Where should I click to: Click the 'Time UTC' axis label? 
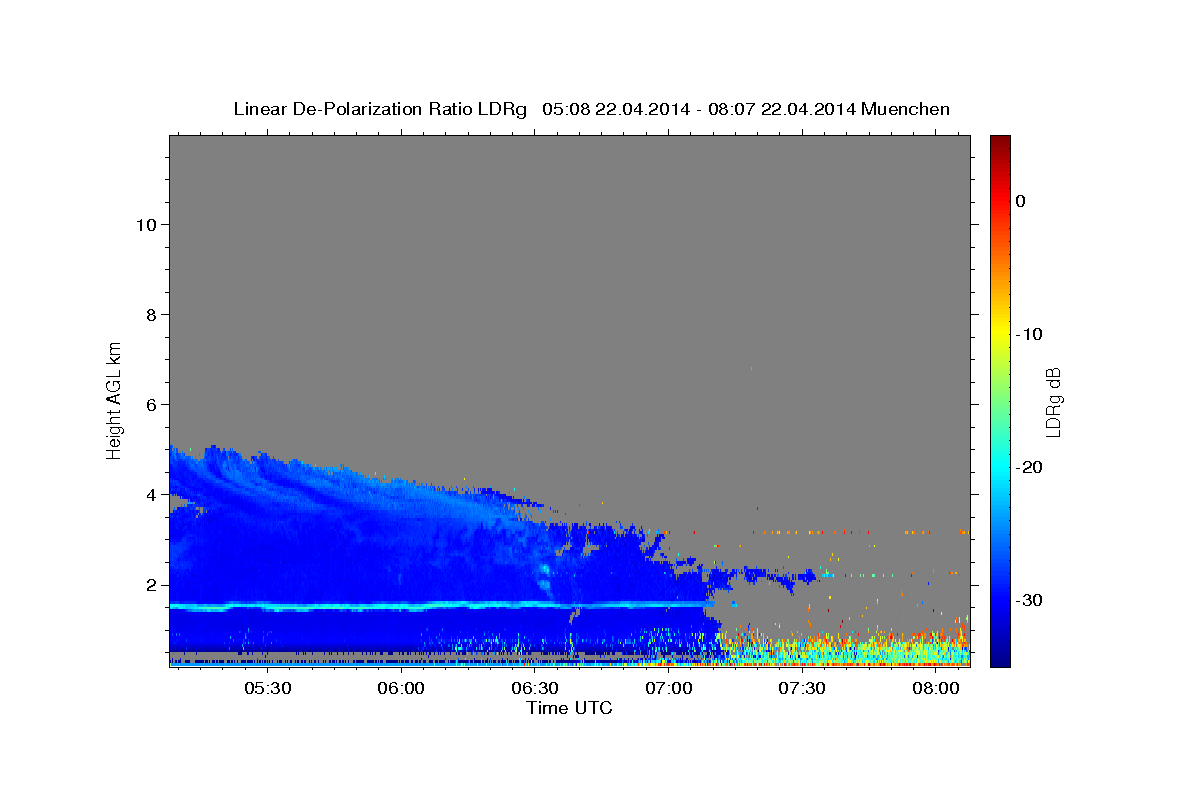569,709
